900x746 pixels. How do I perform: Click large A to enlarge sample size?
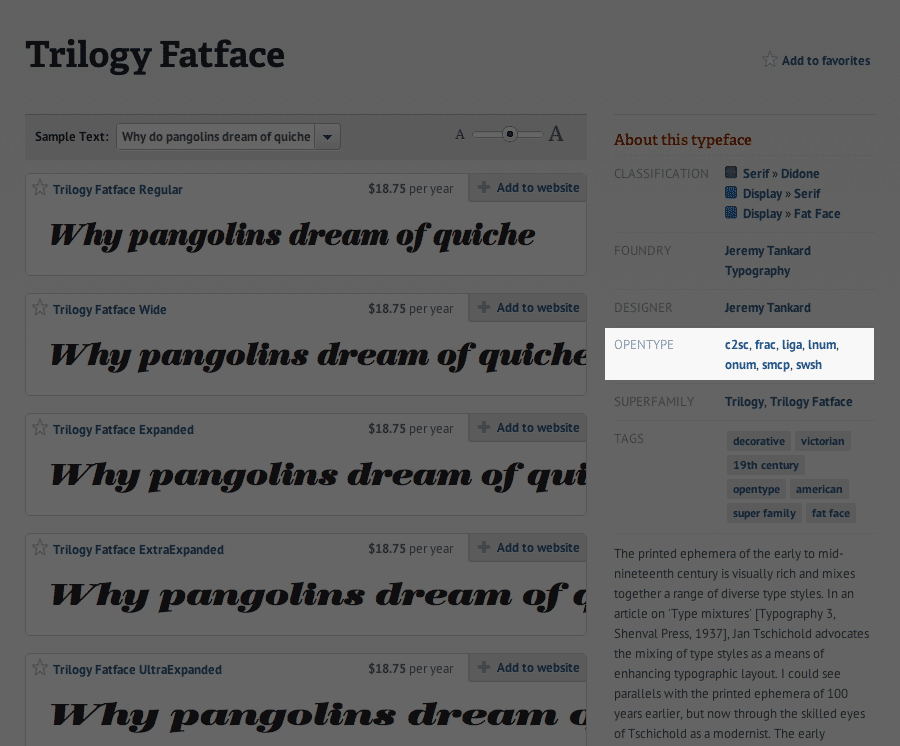[x=556, y=134]
